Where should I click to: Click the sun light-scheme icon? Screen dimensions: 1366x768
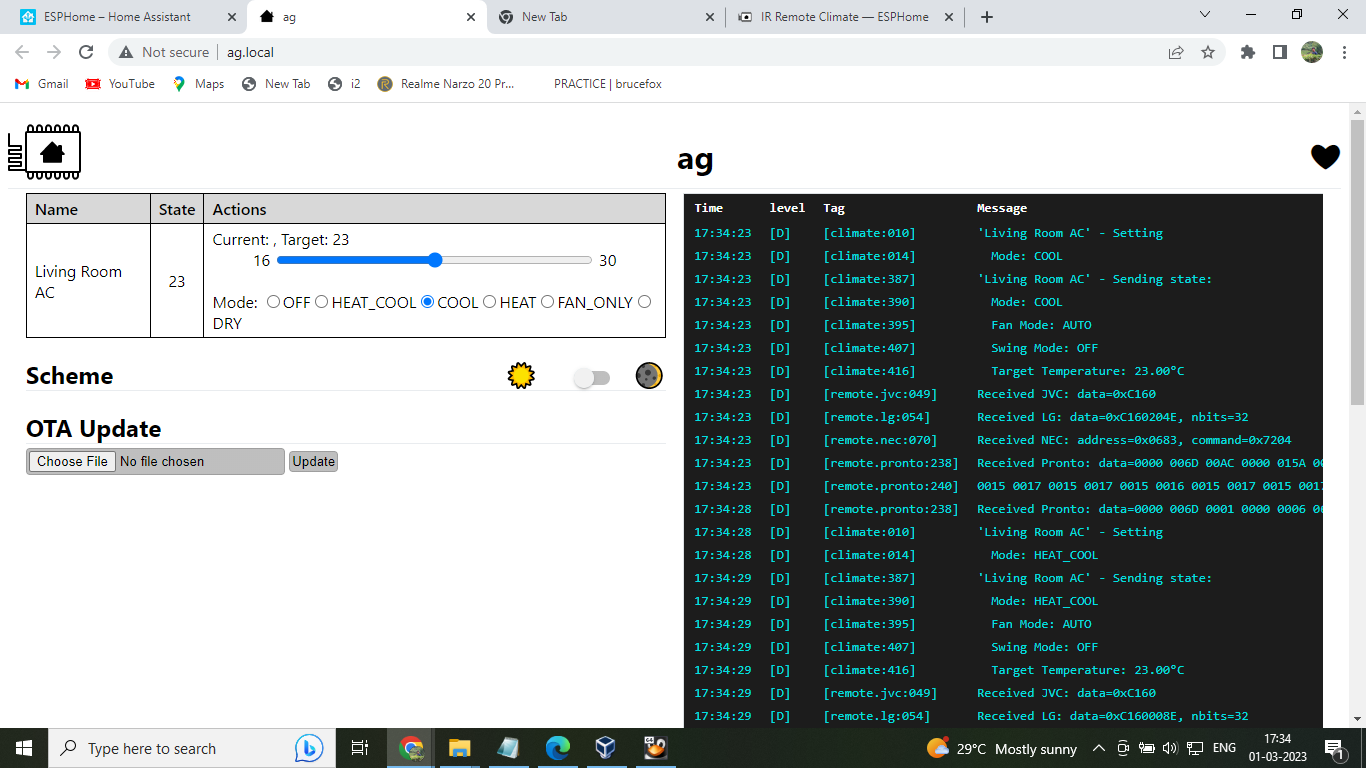pos(521,376)
